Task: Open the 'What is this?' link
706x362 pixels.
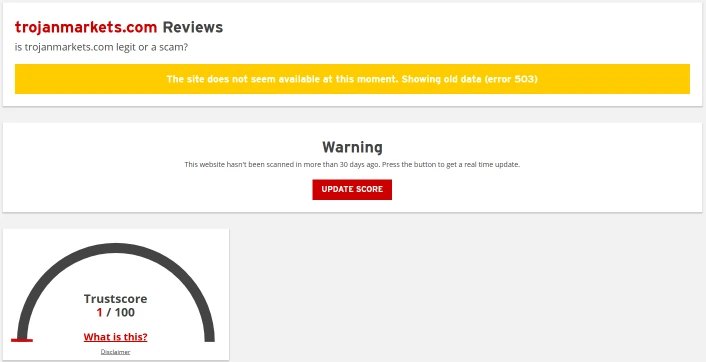Action: (115, 337)
